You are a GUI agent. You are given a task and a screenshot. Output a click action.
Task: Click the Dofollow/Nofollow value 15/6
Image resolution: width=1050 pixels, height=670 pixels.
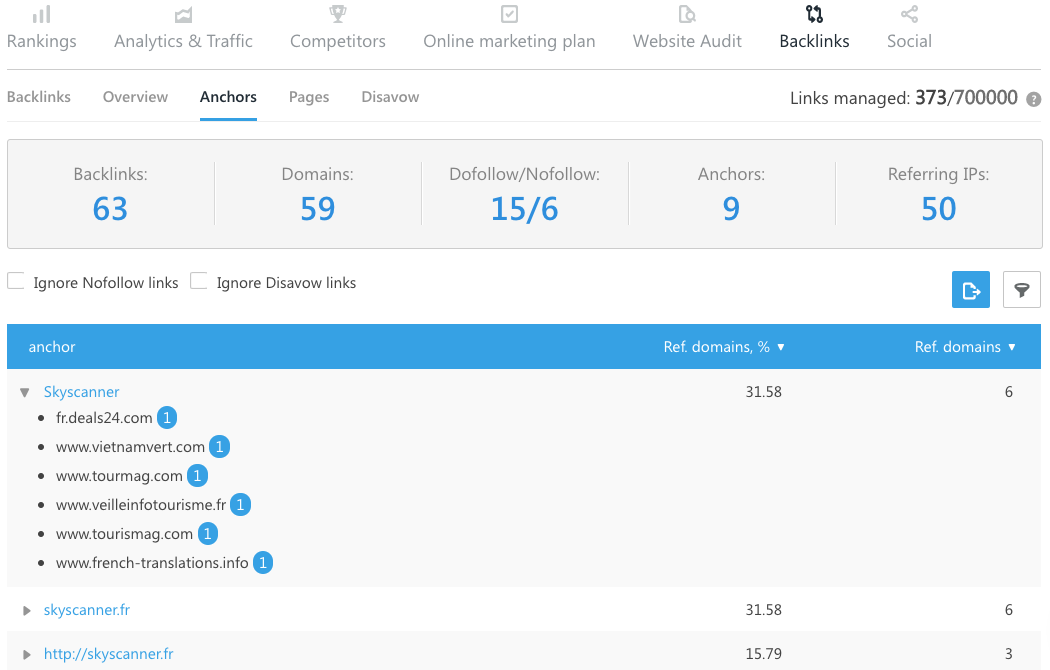click(x=524, y=209)
